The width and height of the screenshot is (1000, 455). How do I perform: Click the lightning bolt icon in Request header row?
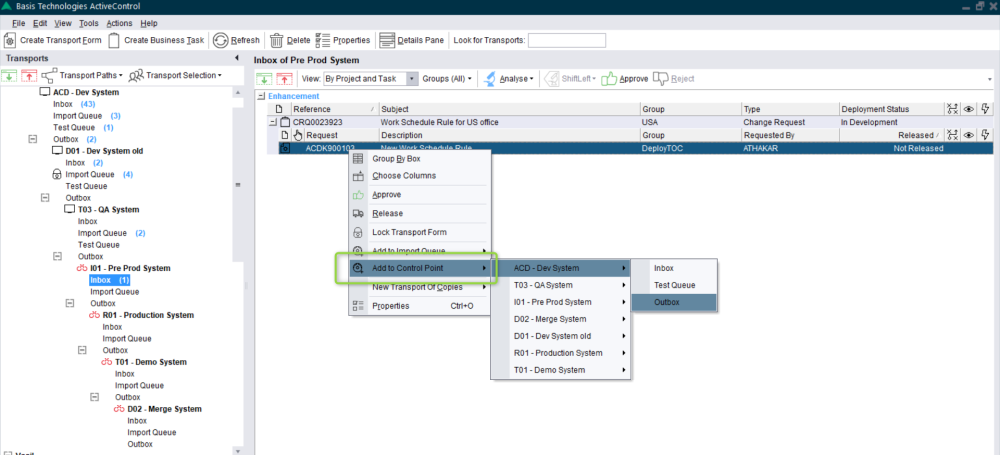tap(985, 135)
